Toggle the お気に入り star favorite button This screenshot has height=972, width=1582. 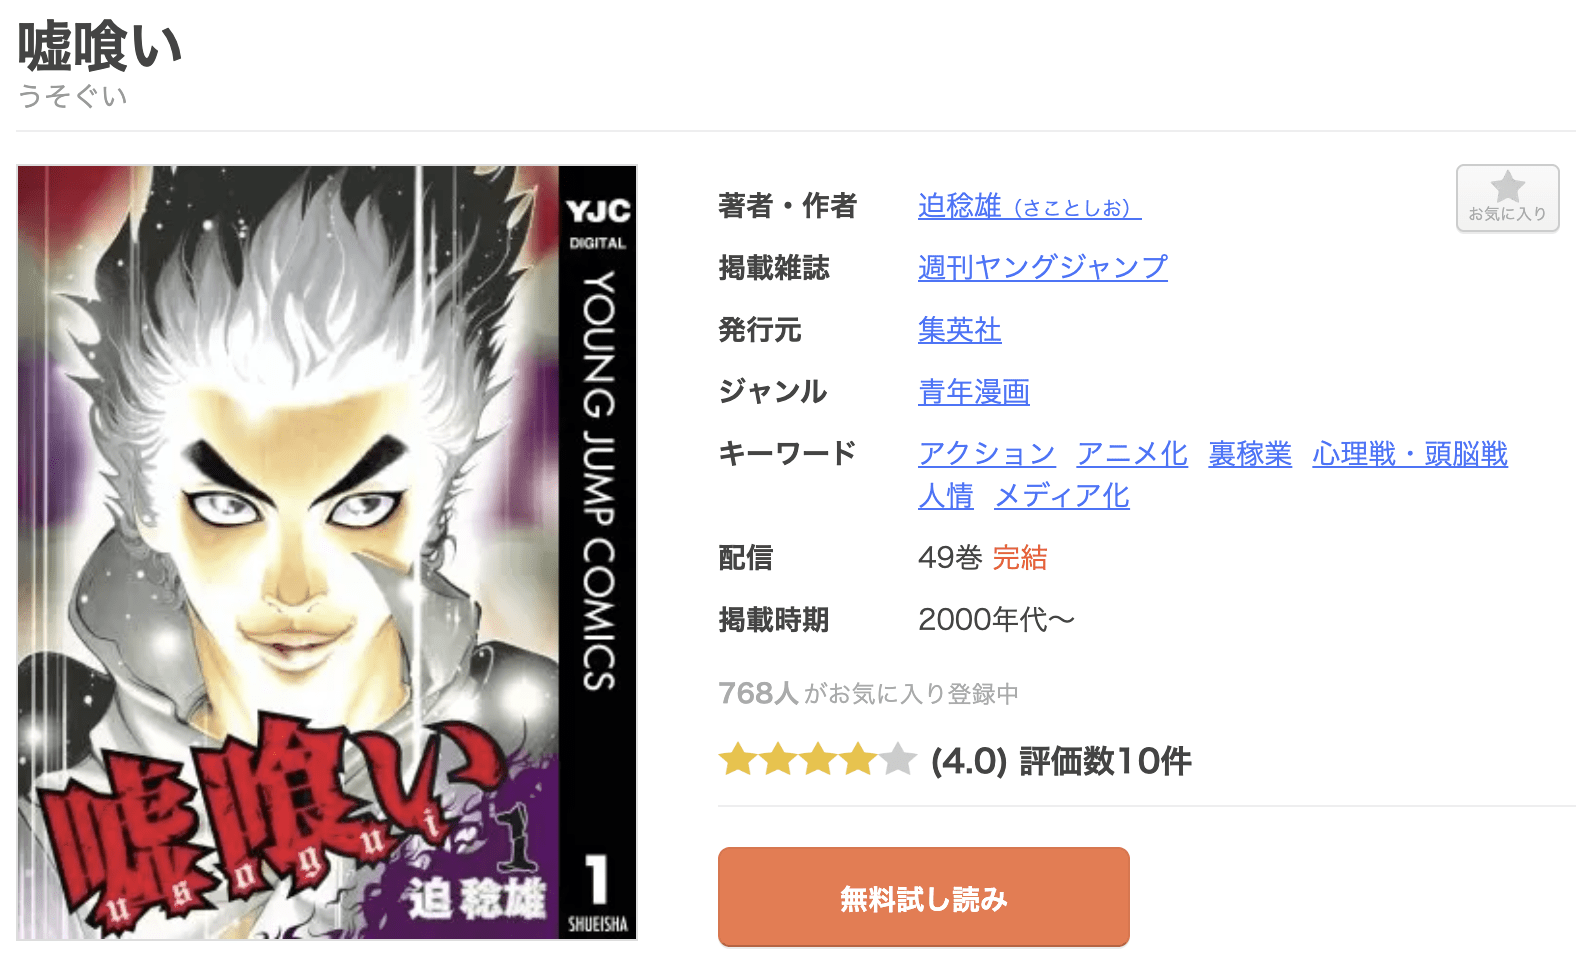1507,198
